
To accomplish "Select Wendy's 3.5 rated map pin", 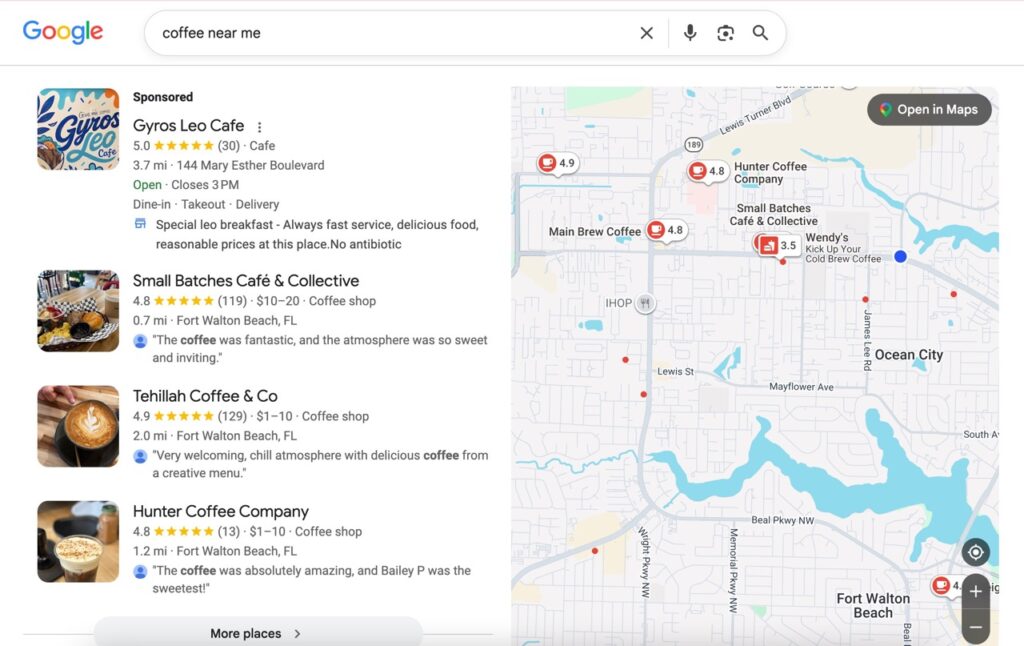I will click(778, 246).
